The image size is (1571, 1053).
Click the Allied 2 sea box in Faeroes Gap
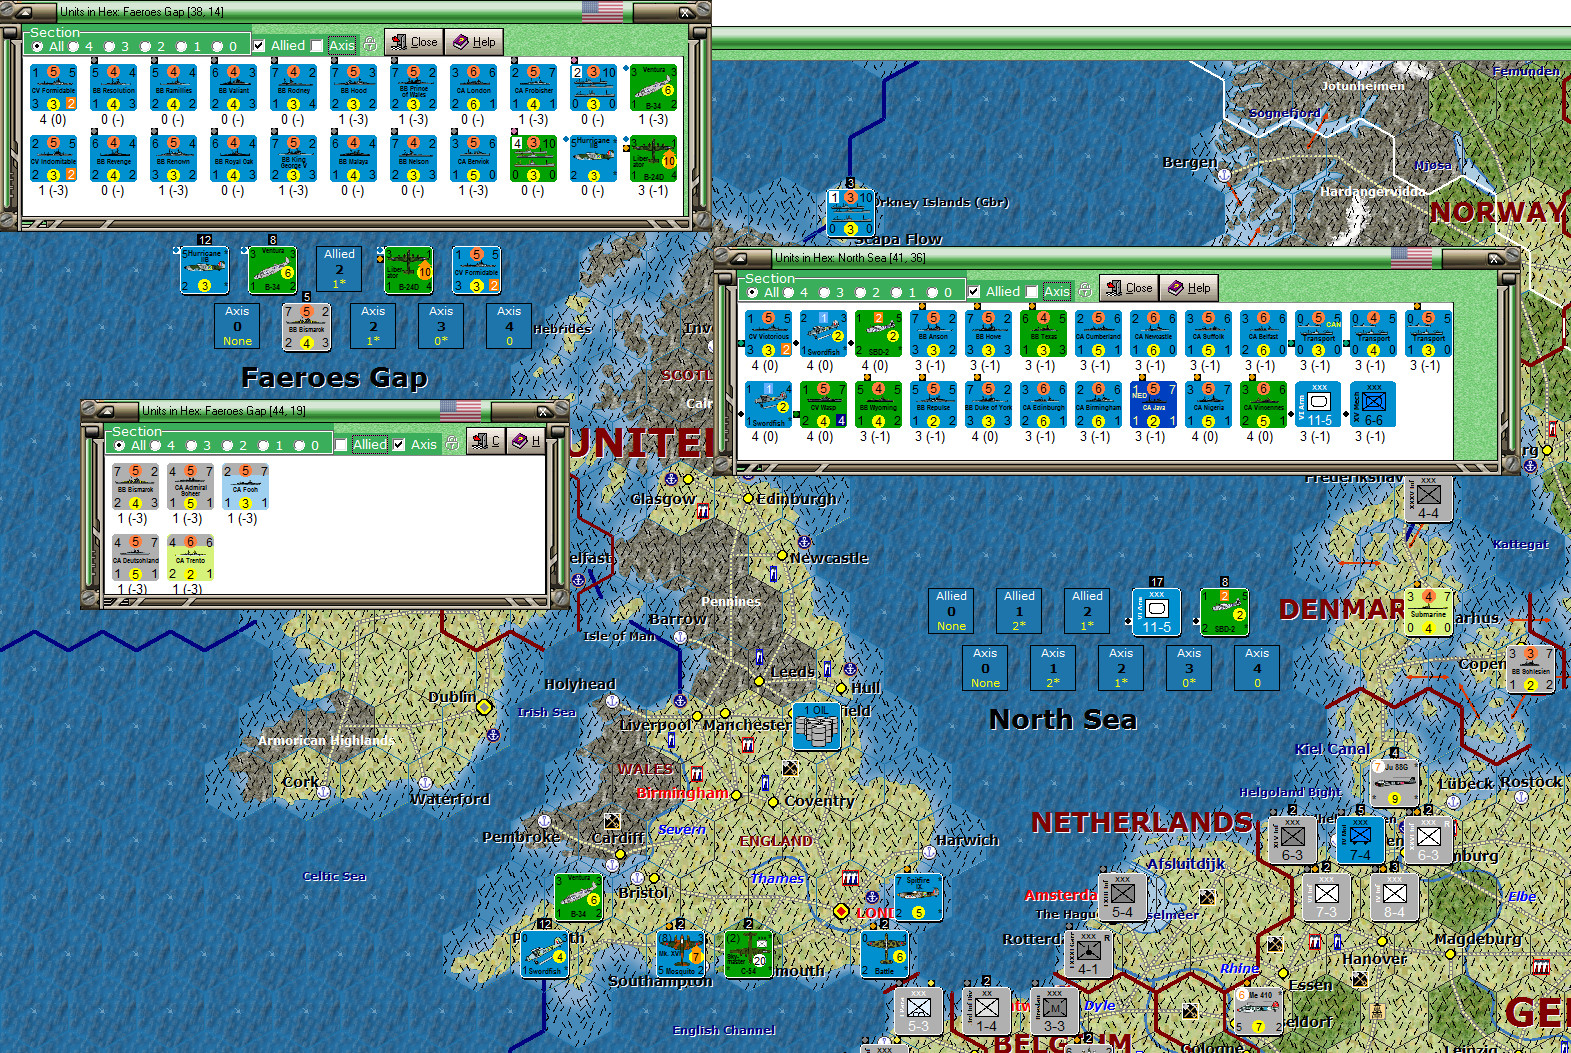[339, 269]
